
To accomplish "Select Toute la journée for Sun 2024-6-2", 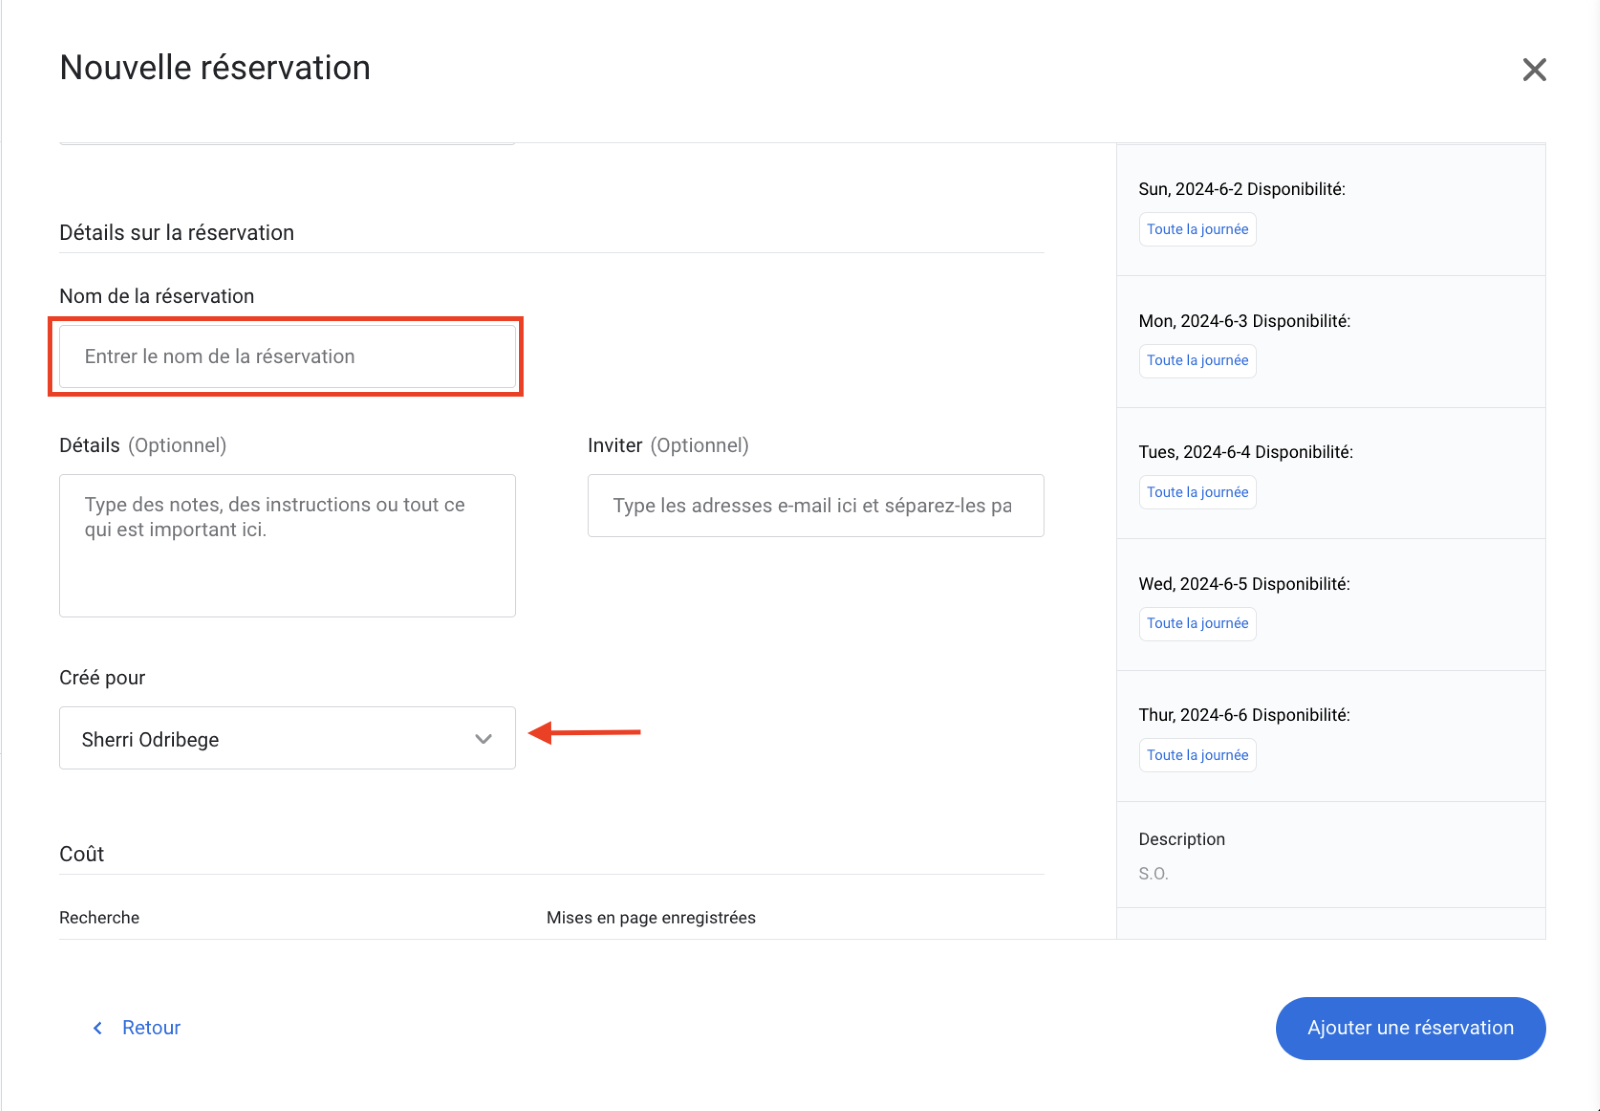I will [x=1197, y=229].
